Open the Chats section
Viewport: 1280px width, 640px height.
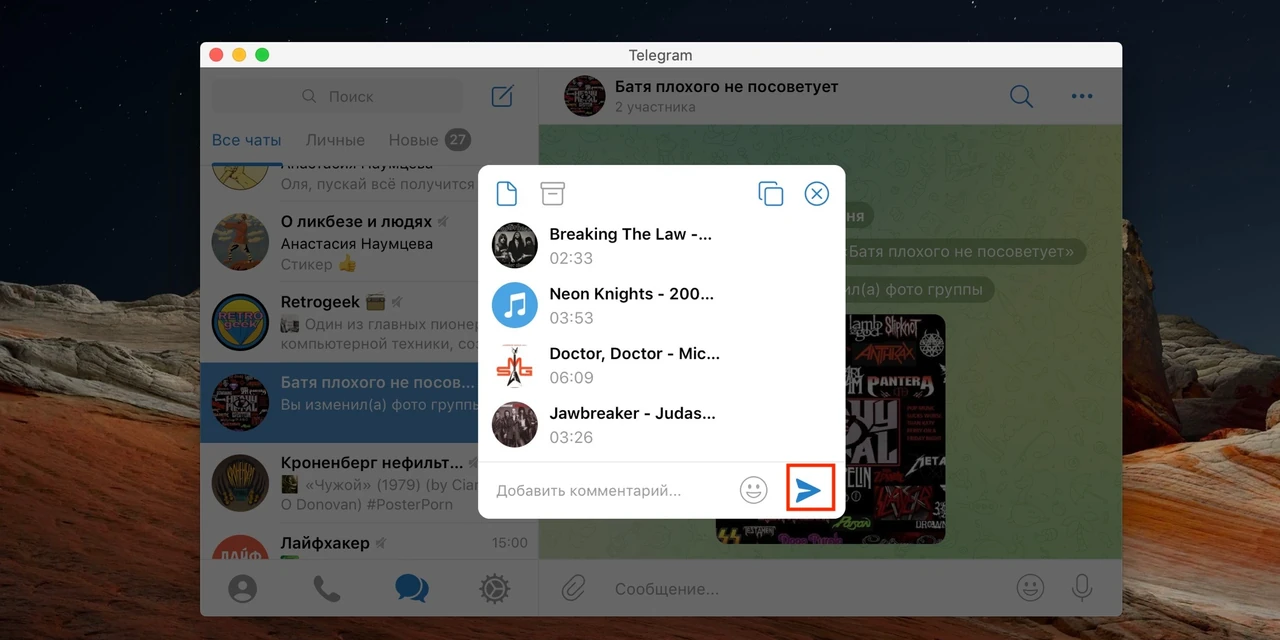tap(411, 588)
